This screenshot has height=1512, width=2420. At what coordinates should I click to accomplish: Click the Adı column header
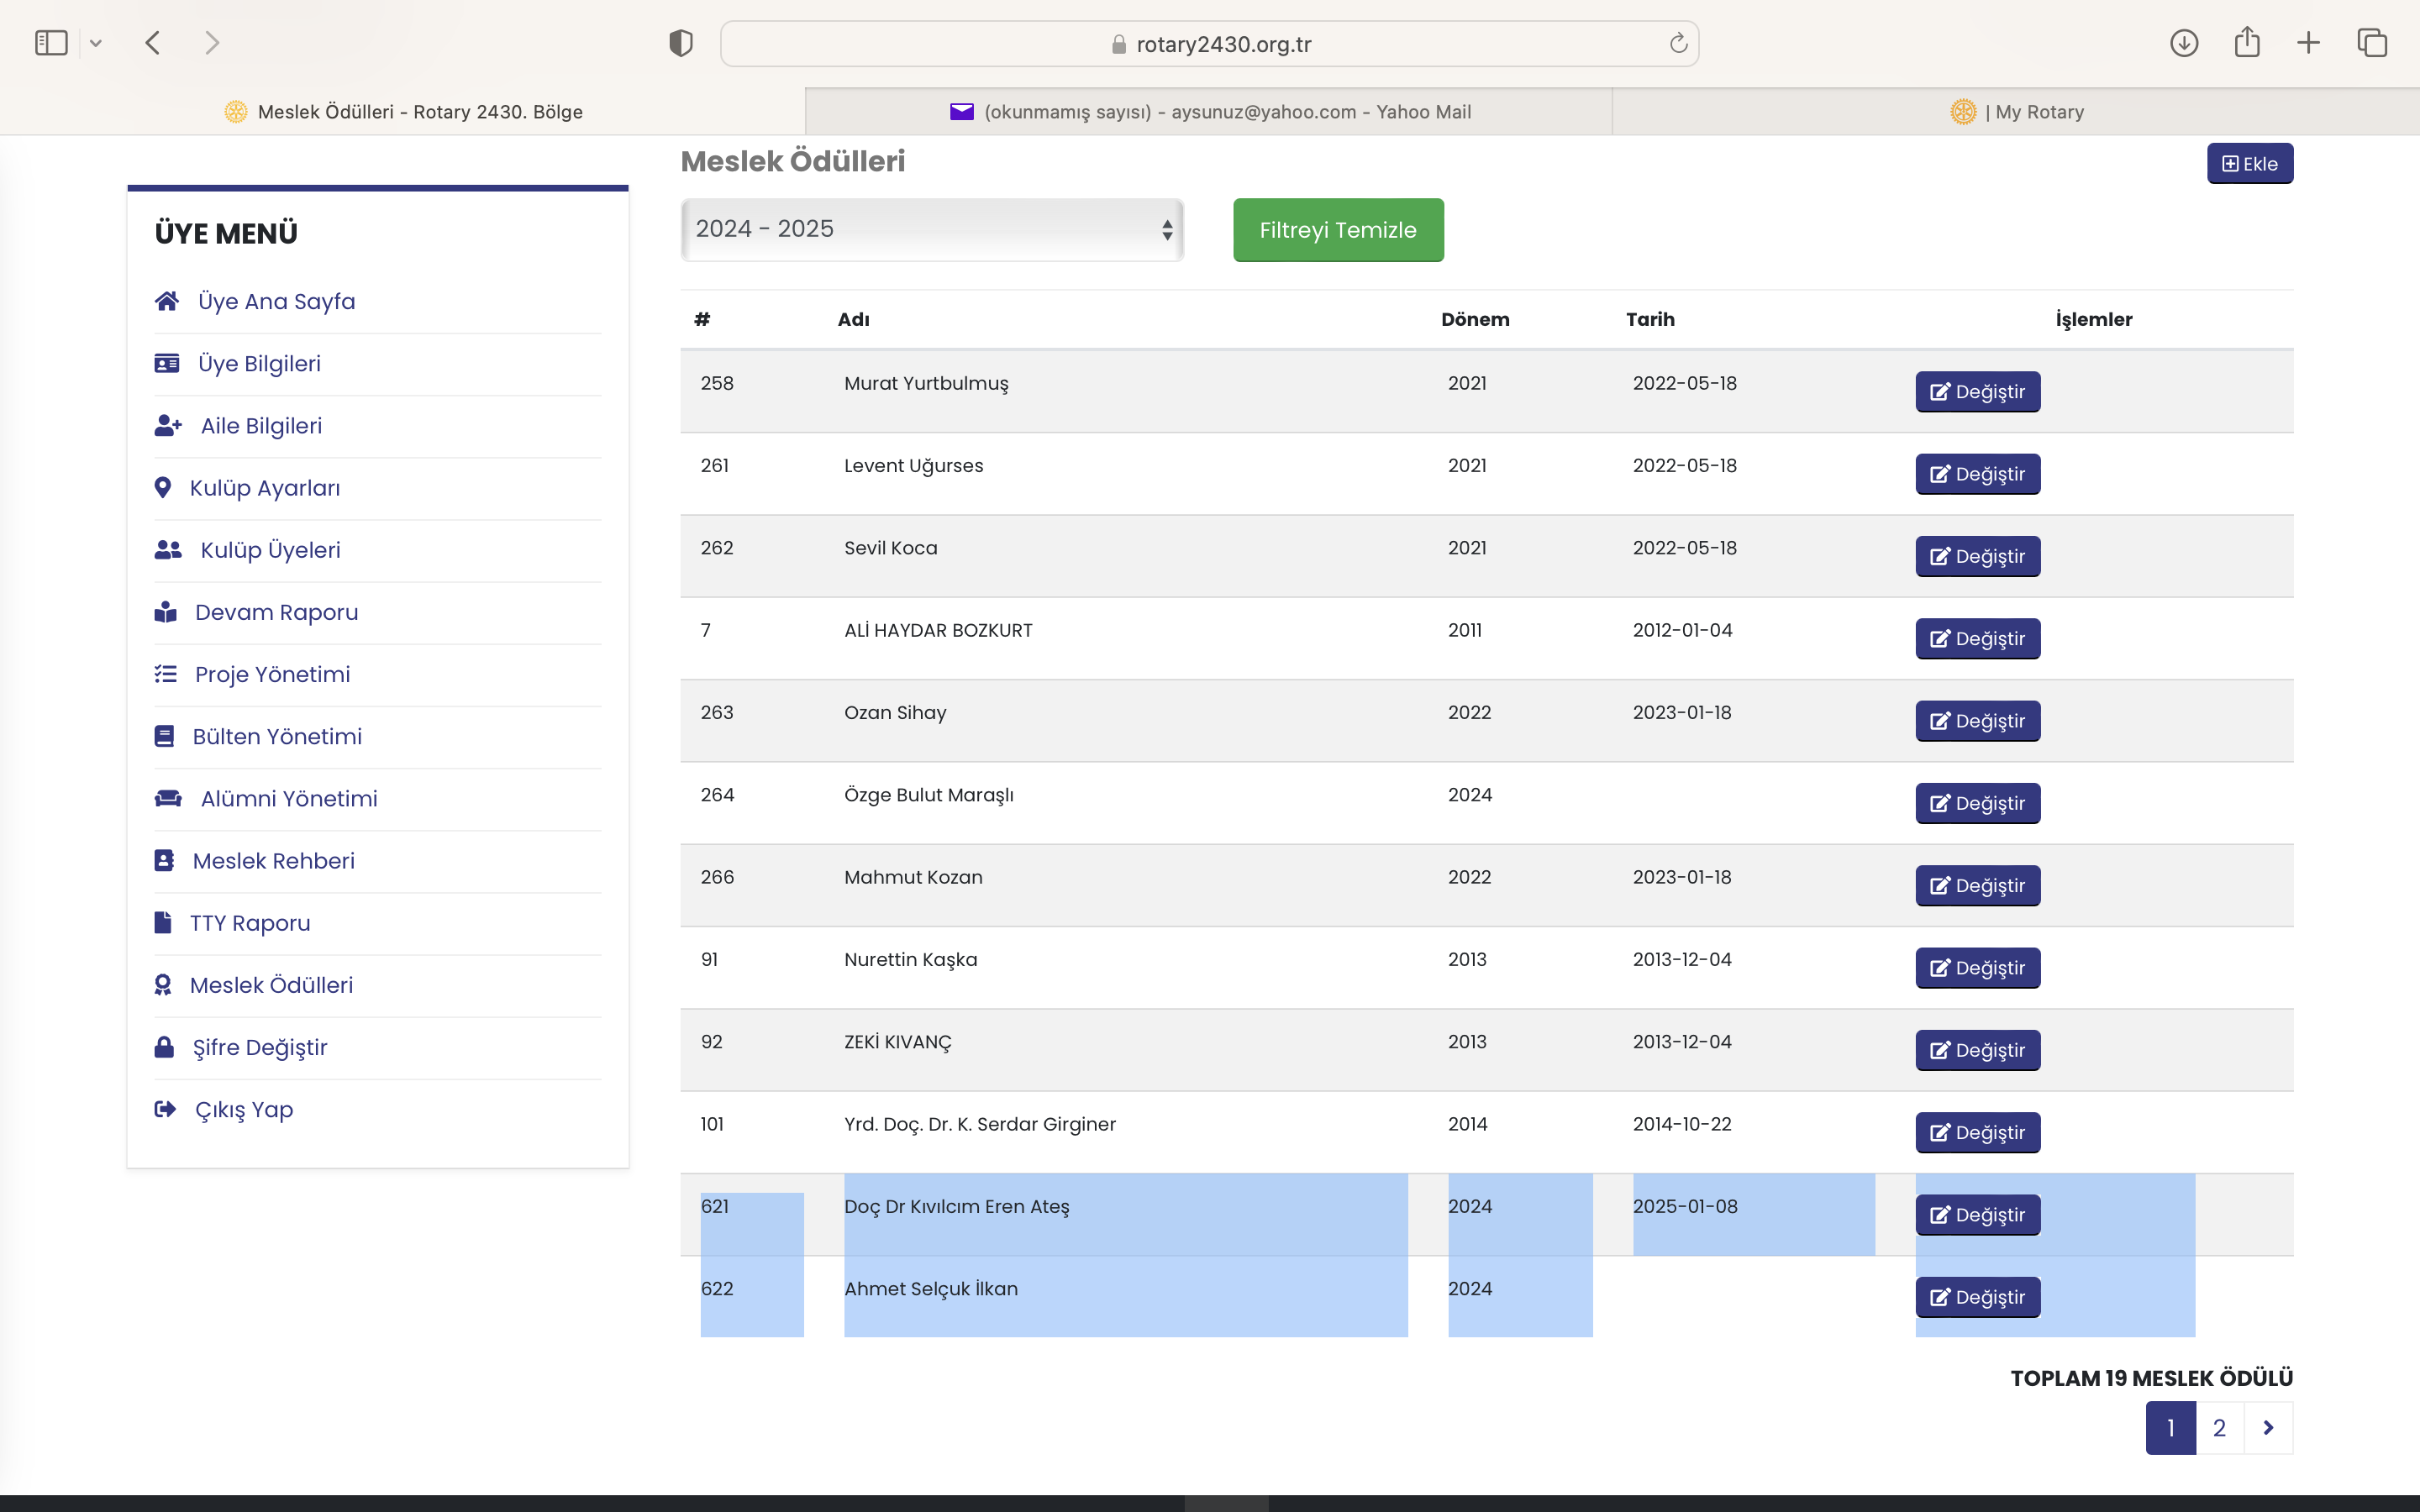pos(853,320)
